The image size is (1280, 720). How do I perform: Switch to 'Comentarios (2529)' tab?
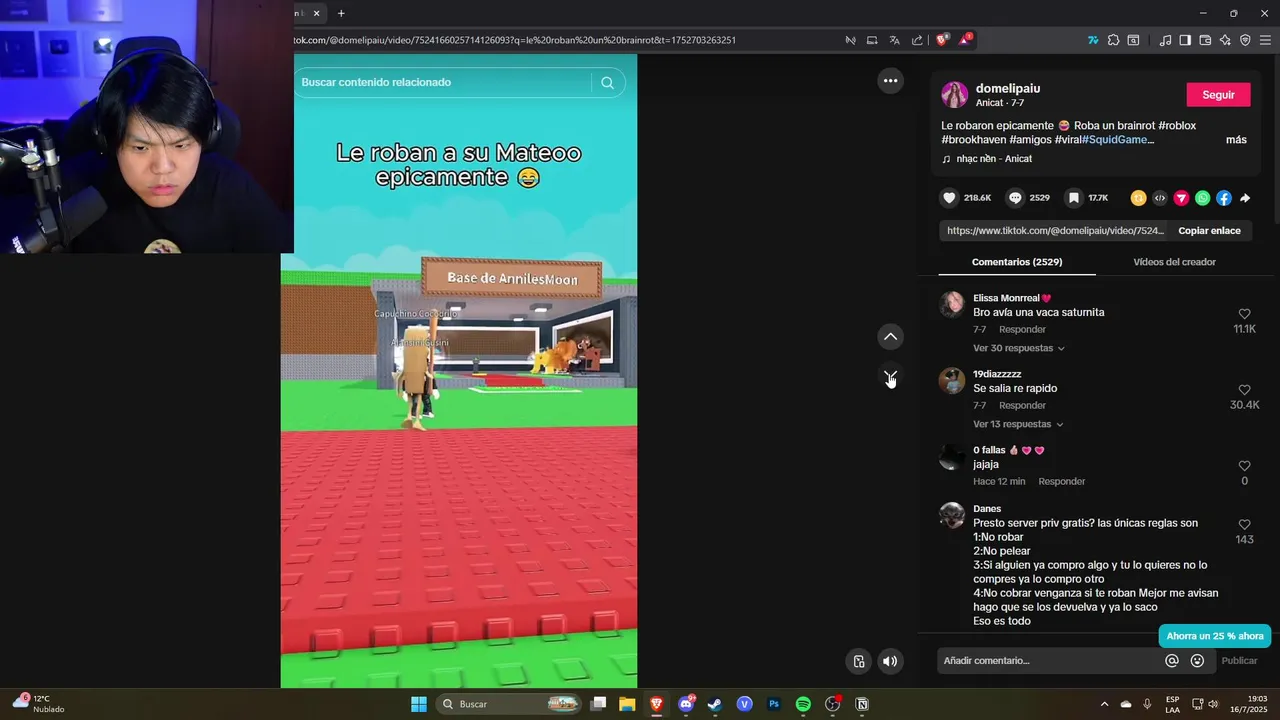pyautogui.click(x=1017, y=262)
